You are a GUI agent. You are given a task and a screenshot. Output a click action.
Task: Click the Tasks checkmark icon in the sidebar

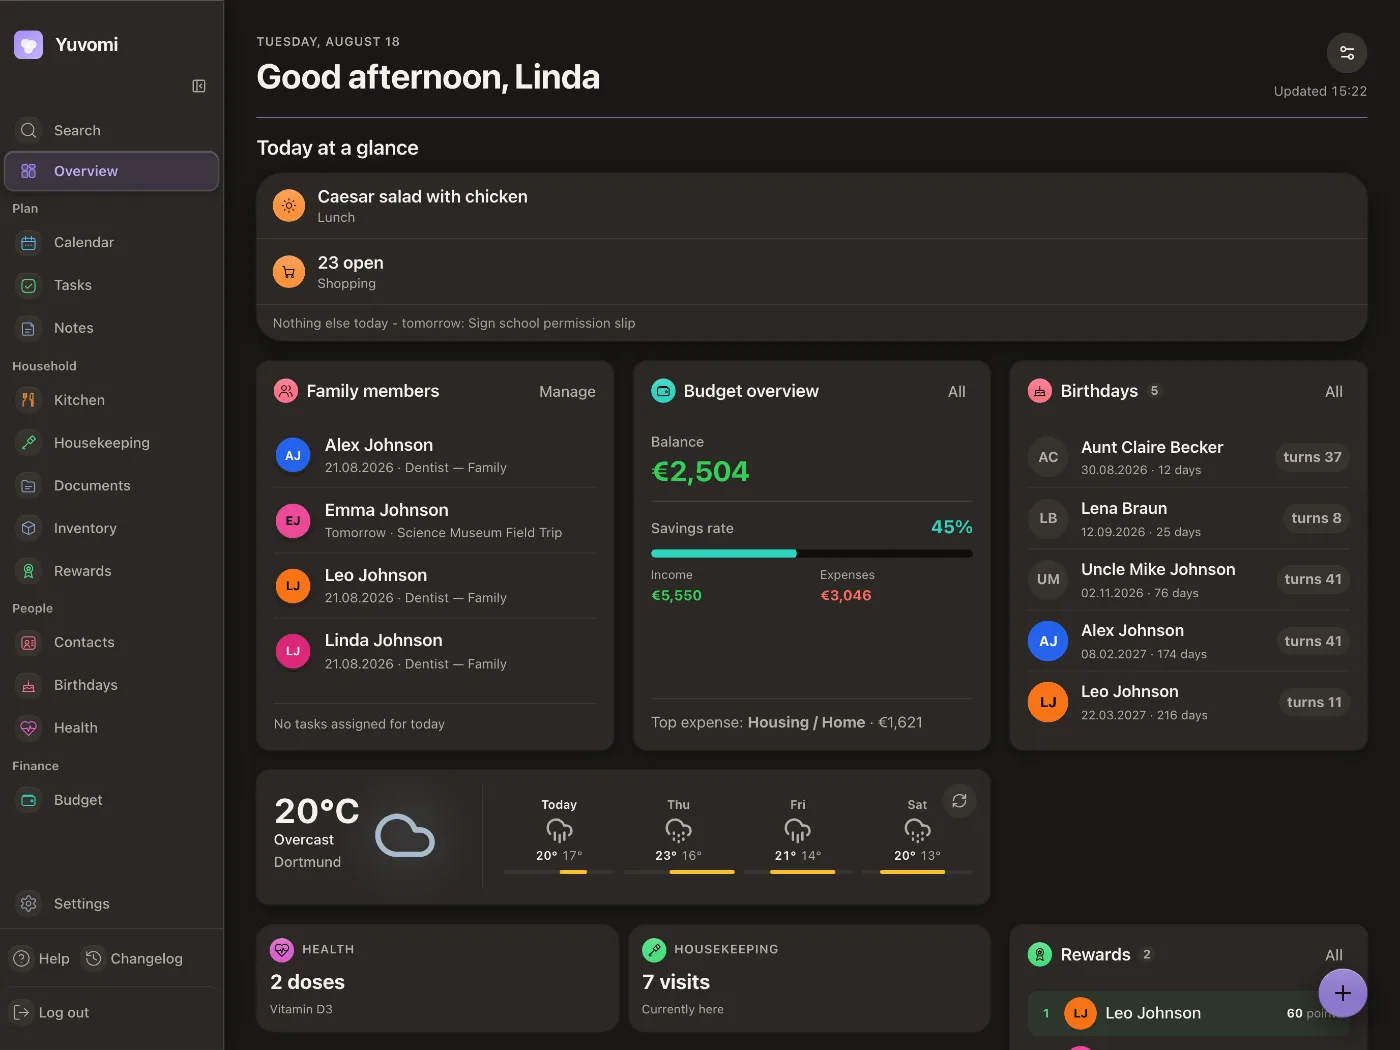click(x=29, y=286)
